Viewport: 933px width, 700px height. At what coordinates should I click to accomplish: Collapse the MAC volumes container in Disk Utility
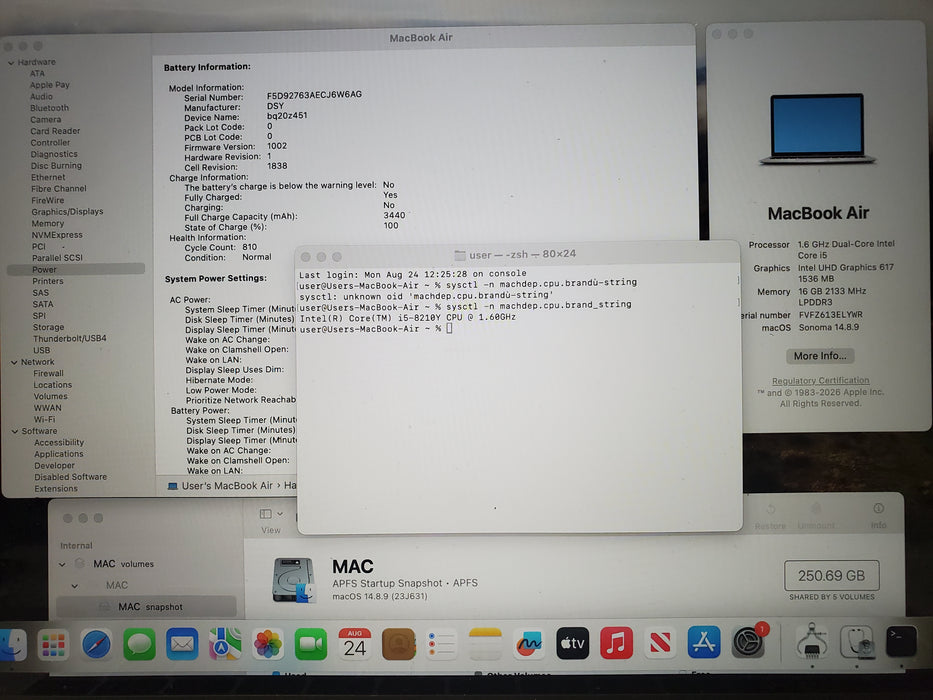62,564
